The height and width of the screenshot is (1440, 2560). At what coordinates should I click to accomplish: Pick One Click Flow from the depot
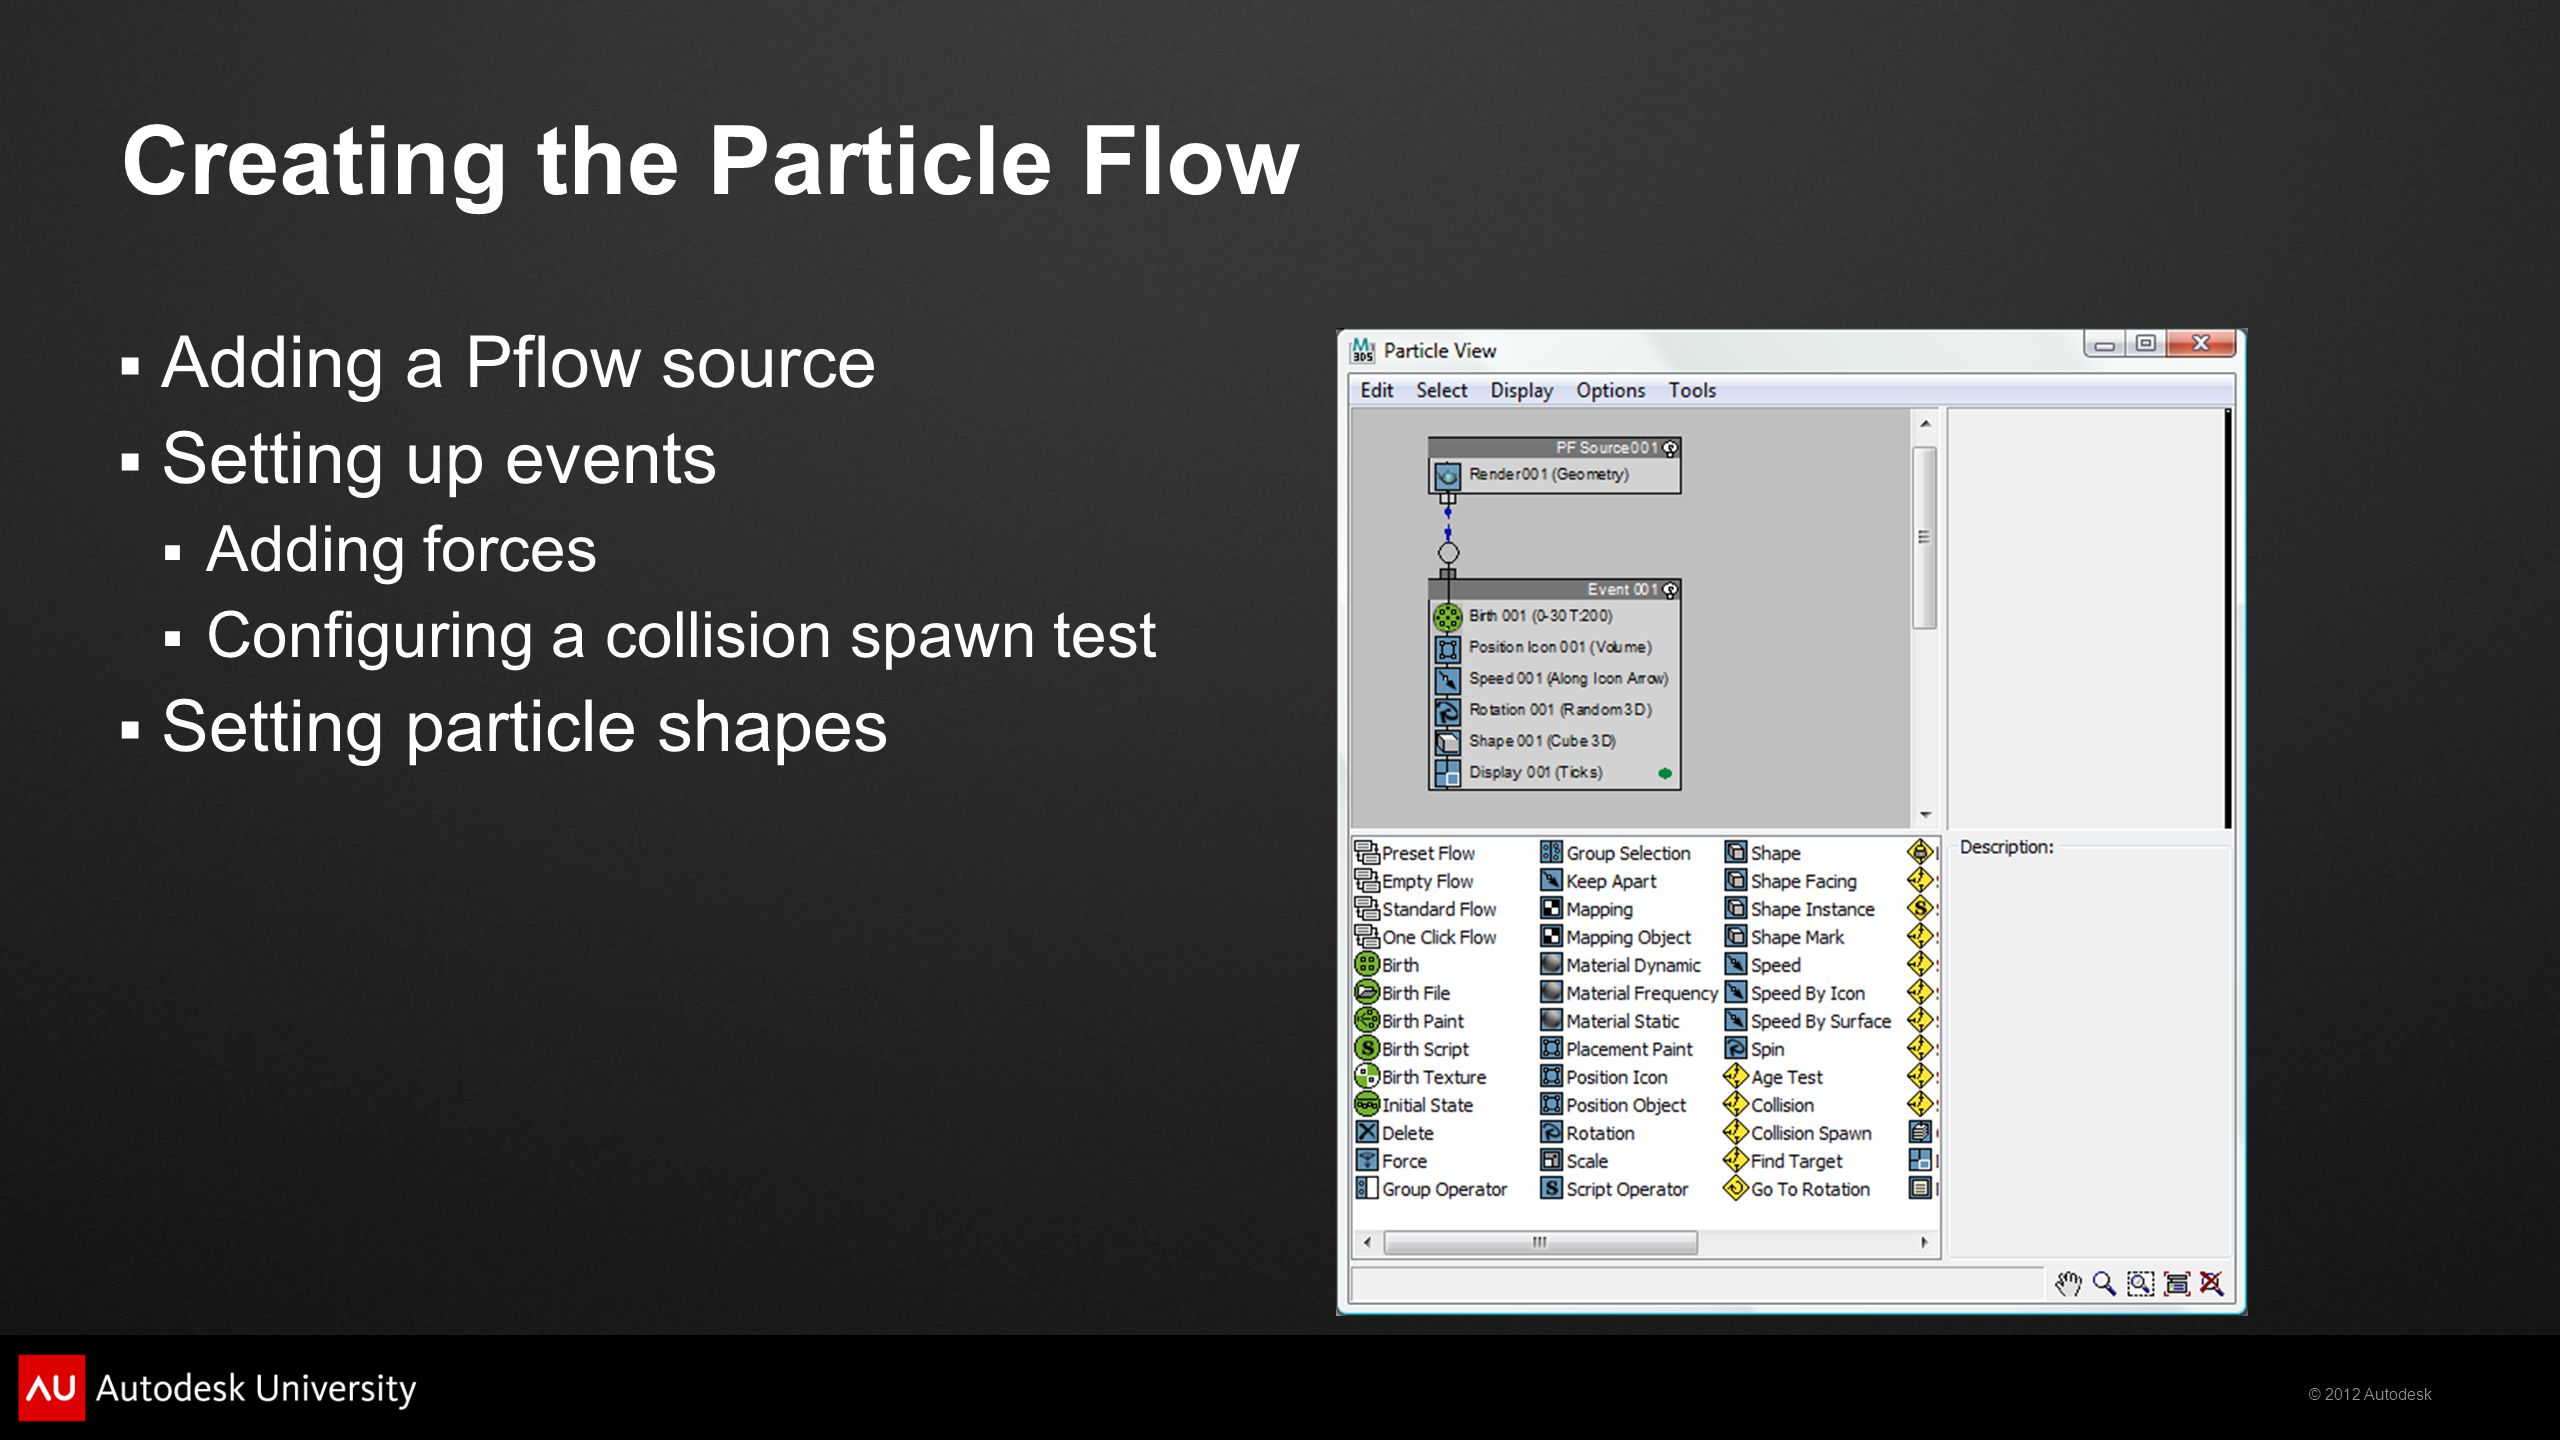(x=1426, y=937)
